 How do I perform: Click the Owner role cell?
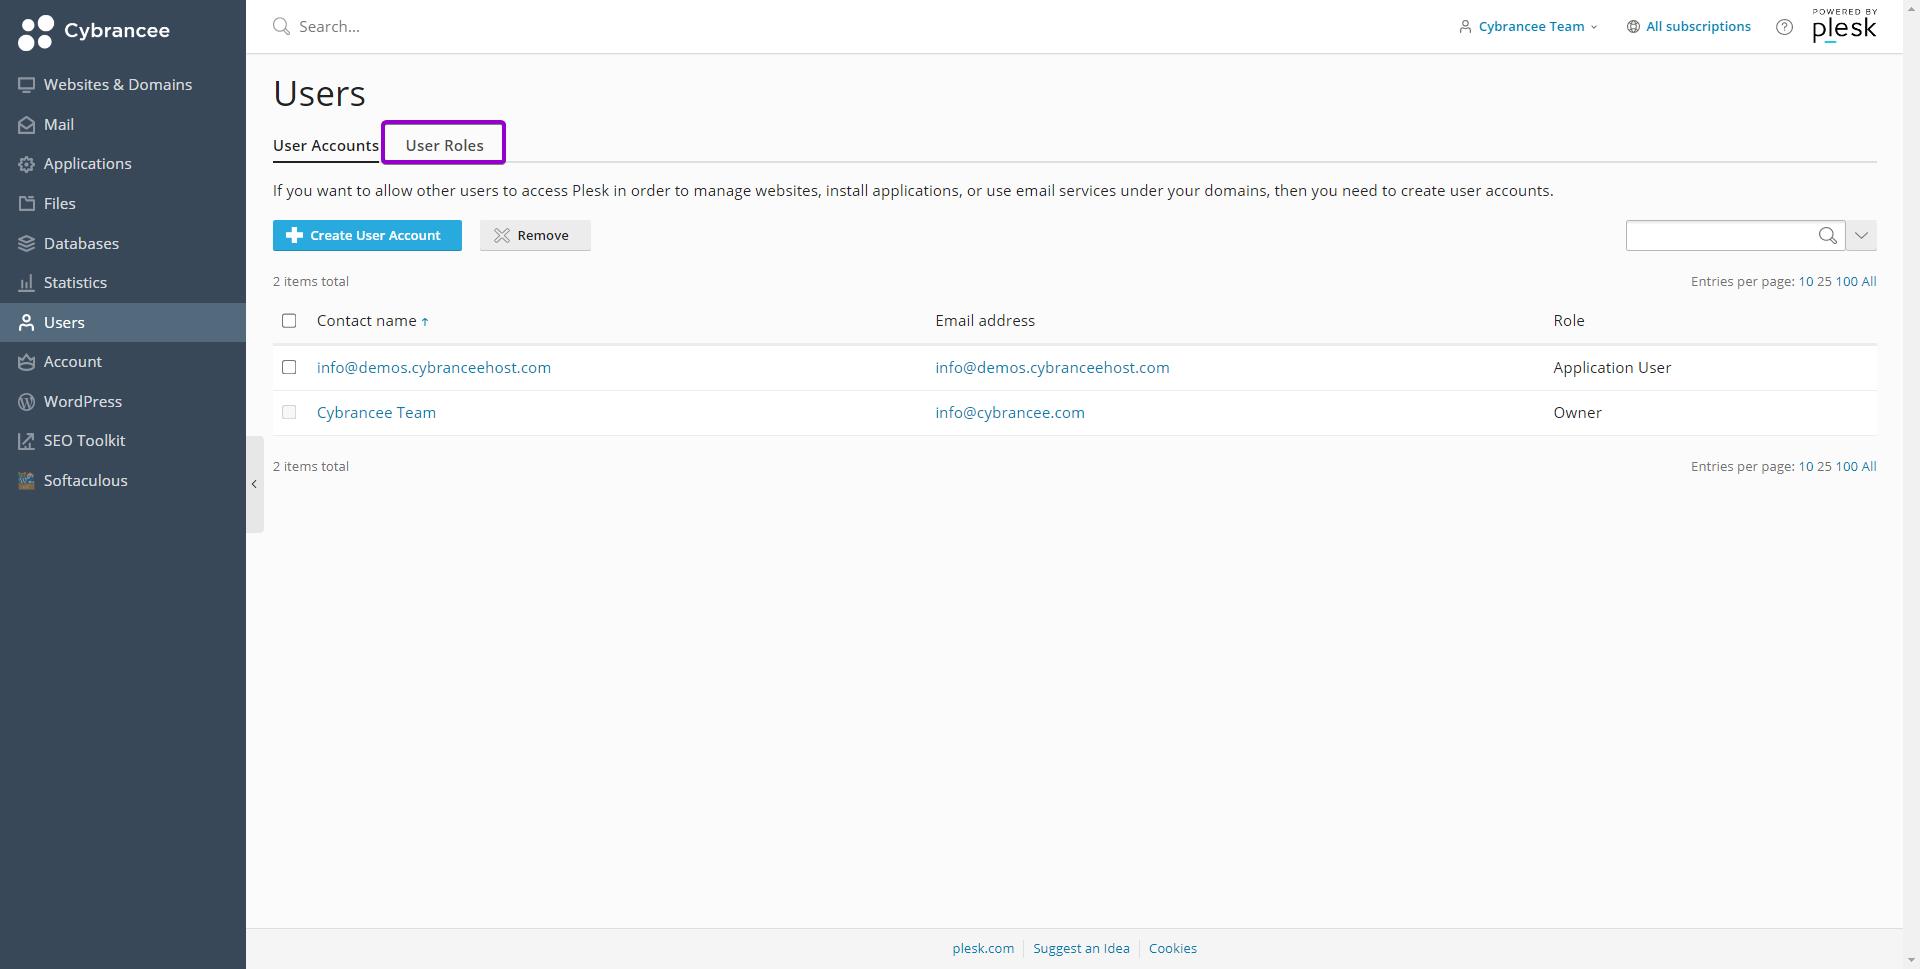[1577, 413]
